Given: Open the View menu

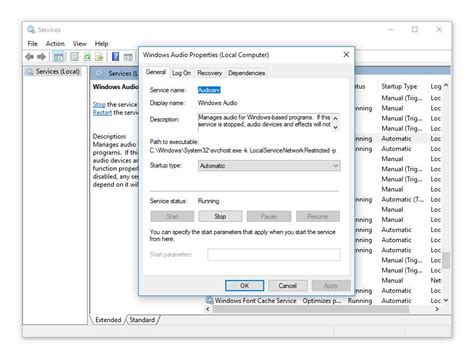Looking at the screenshot, I should tap(80, 44).
